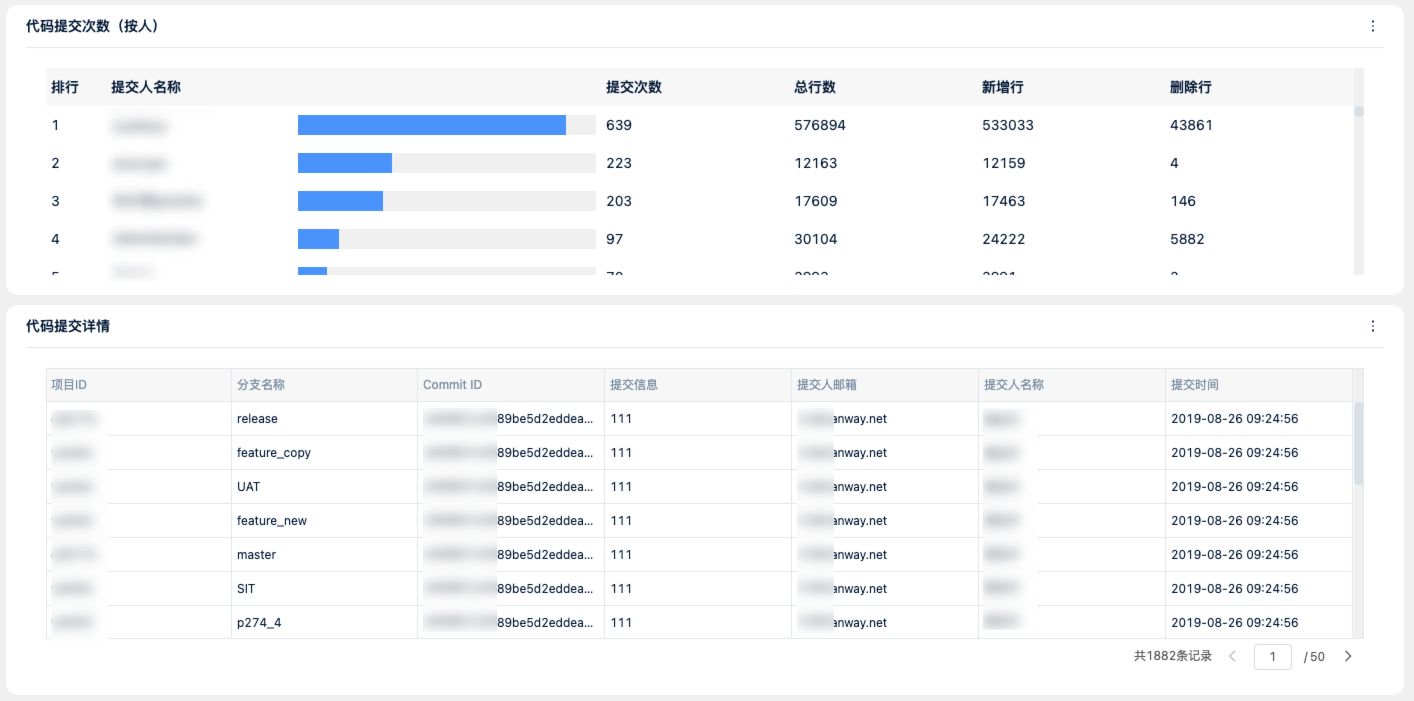Click the UAT branch cell
Viewport: 1414px width, 701px height.
coord(324,487)
